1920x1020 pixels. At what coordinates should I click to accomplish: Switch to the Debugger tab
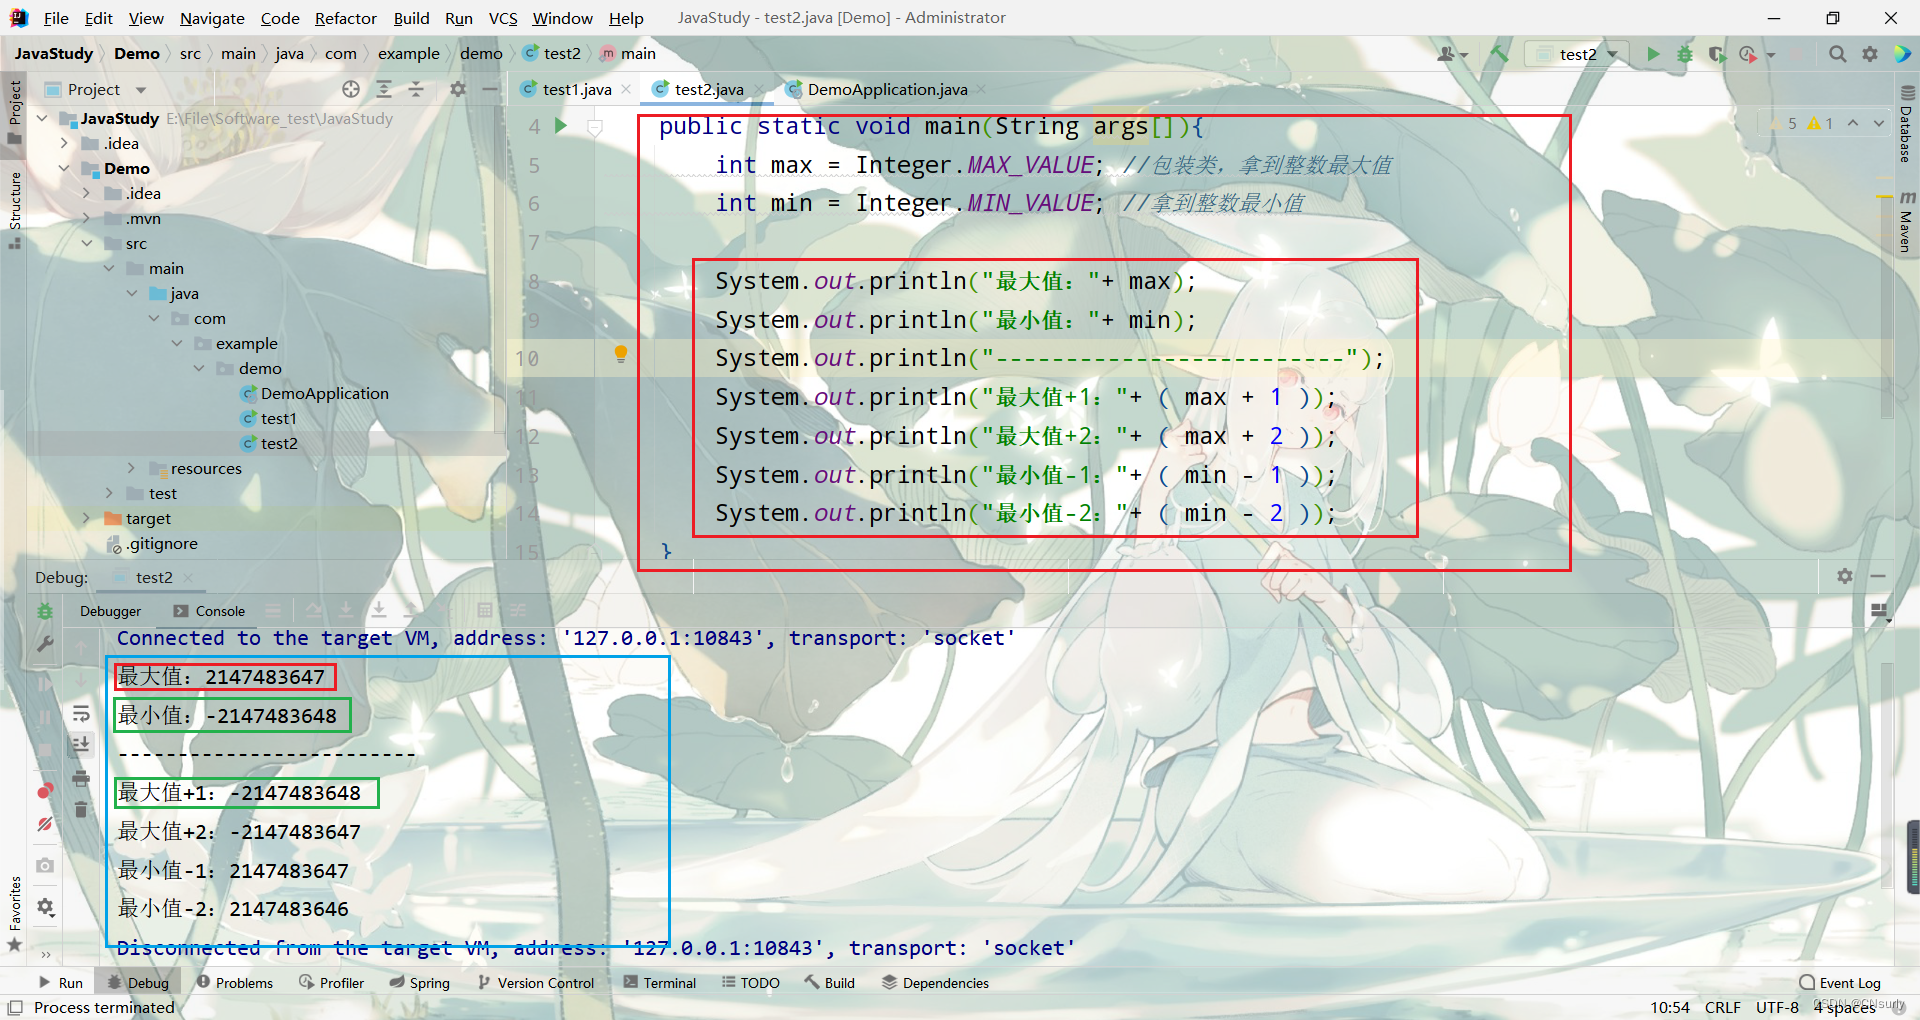110,611
